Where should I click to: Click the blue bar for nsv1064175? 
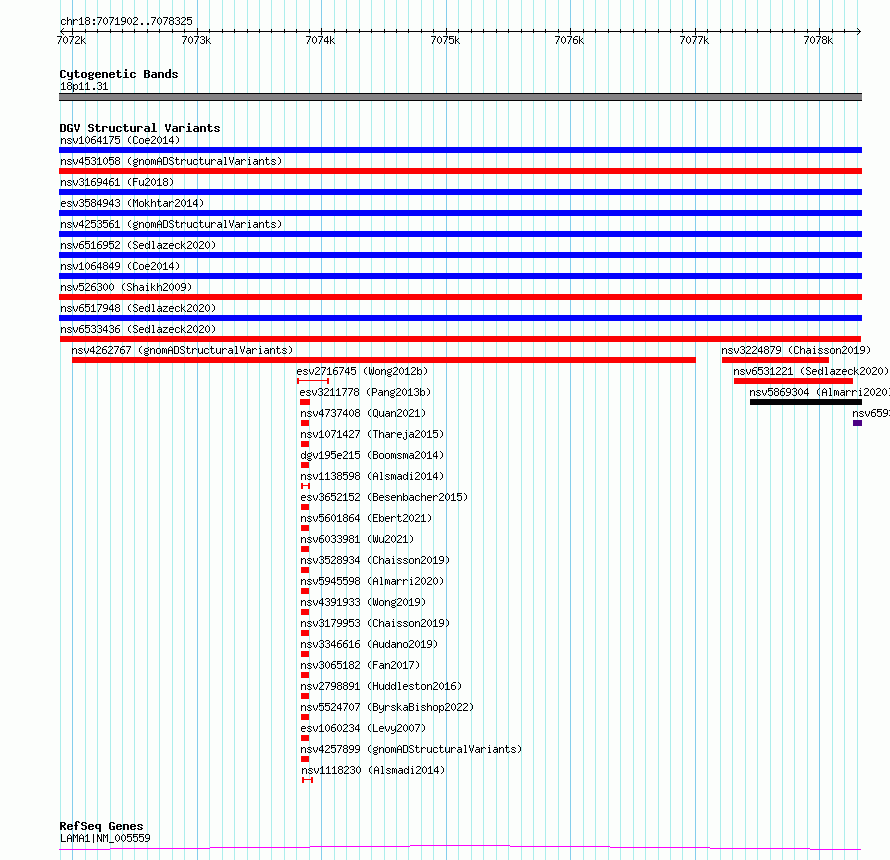[x=460, y=150]
